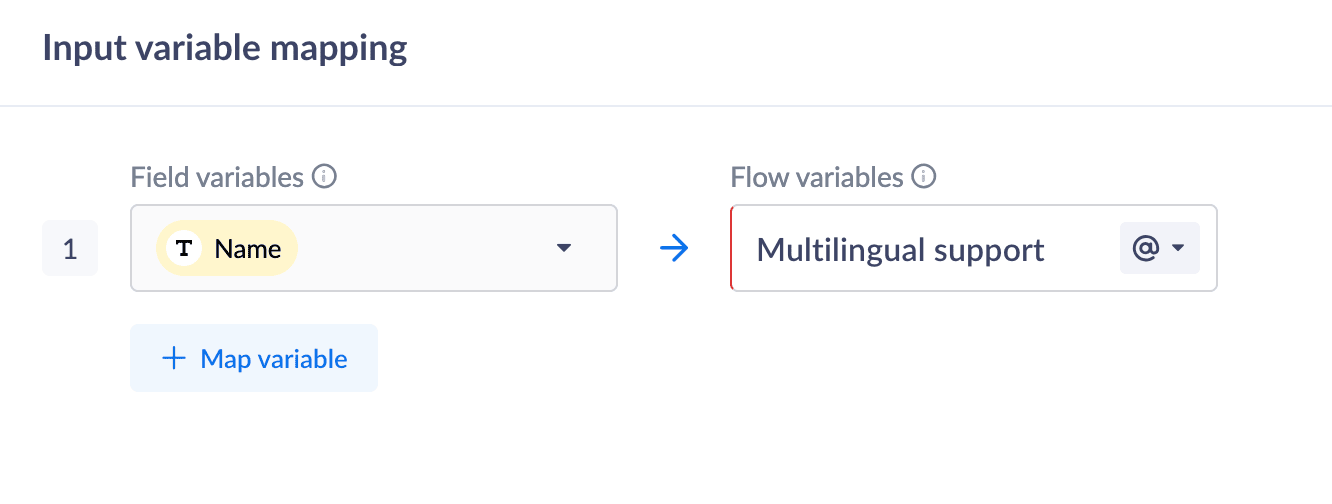Click the "Input variable mapping" heading
The height and width of the screenshot is (504, 1332).
[225, 48]
